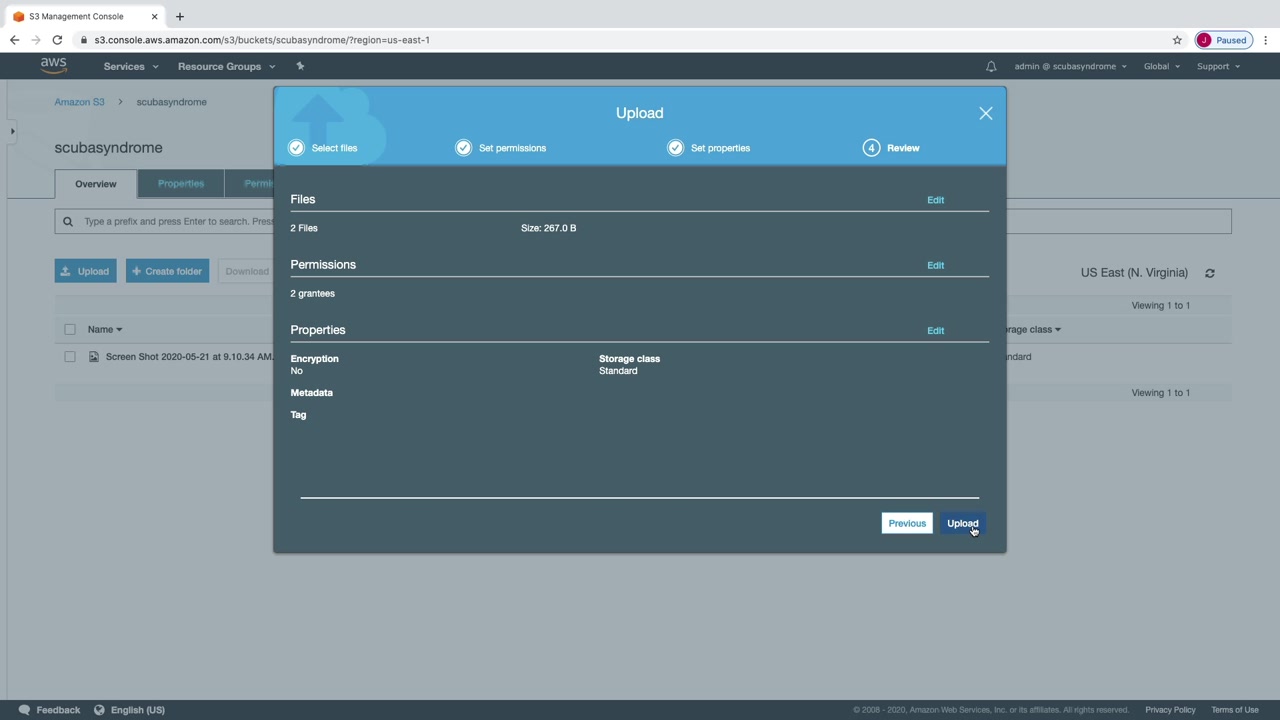The width and height of the screenshot is (1280, 720).
Task: Open the admin @ scubasyndrome account menu
Action: (x=1070, y=66)
